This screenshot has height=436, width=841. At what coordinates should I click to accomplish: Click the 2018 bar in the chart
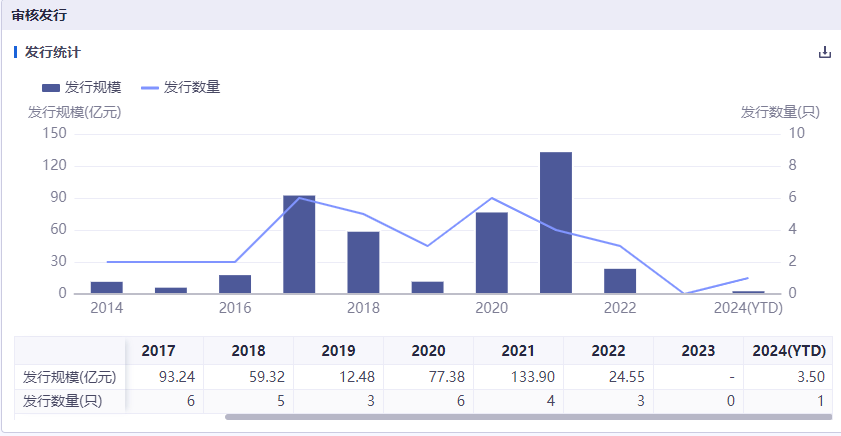pos(363,262)
